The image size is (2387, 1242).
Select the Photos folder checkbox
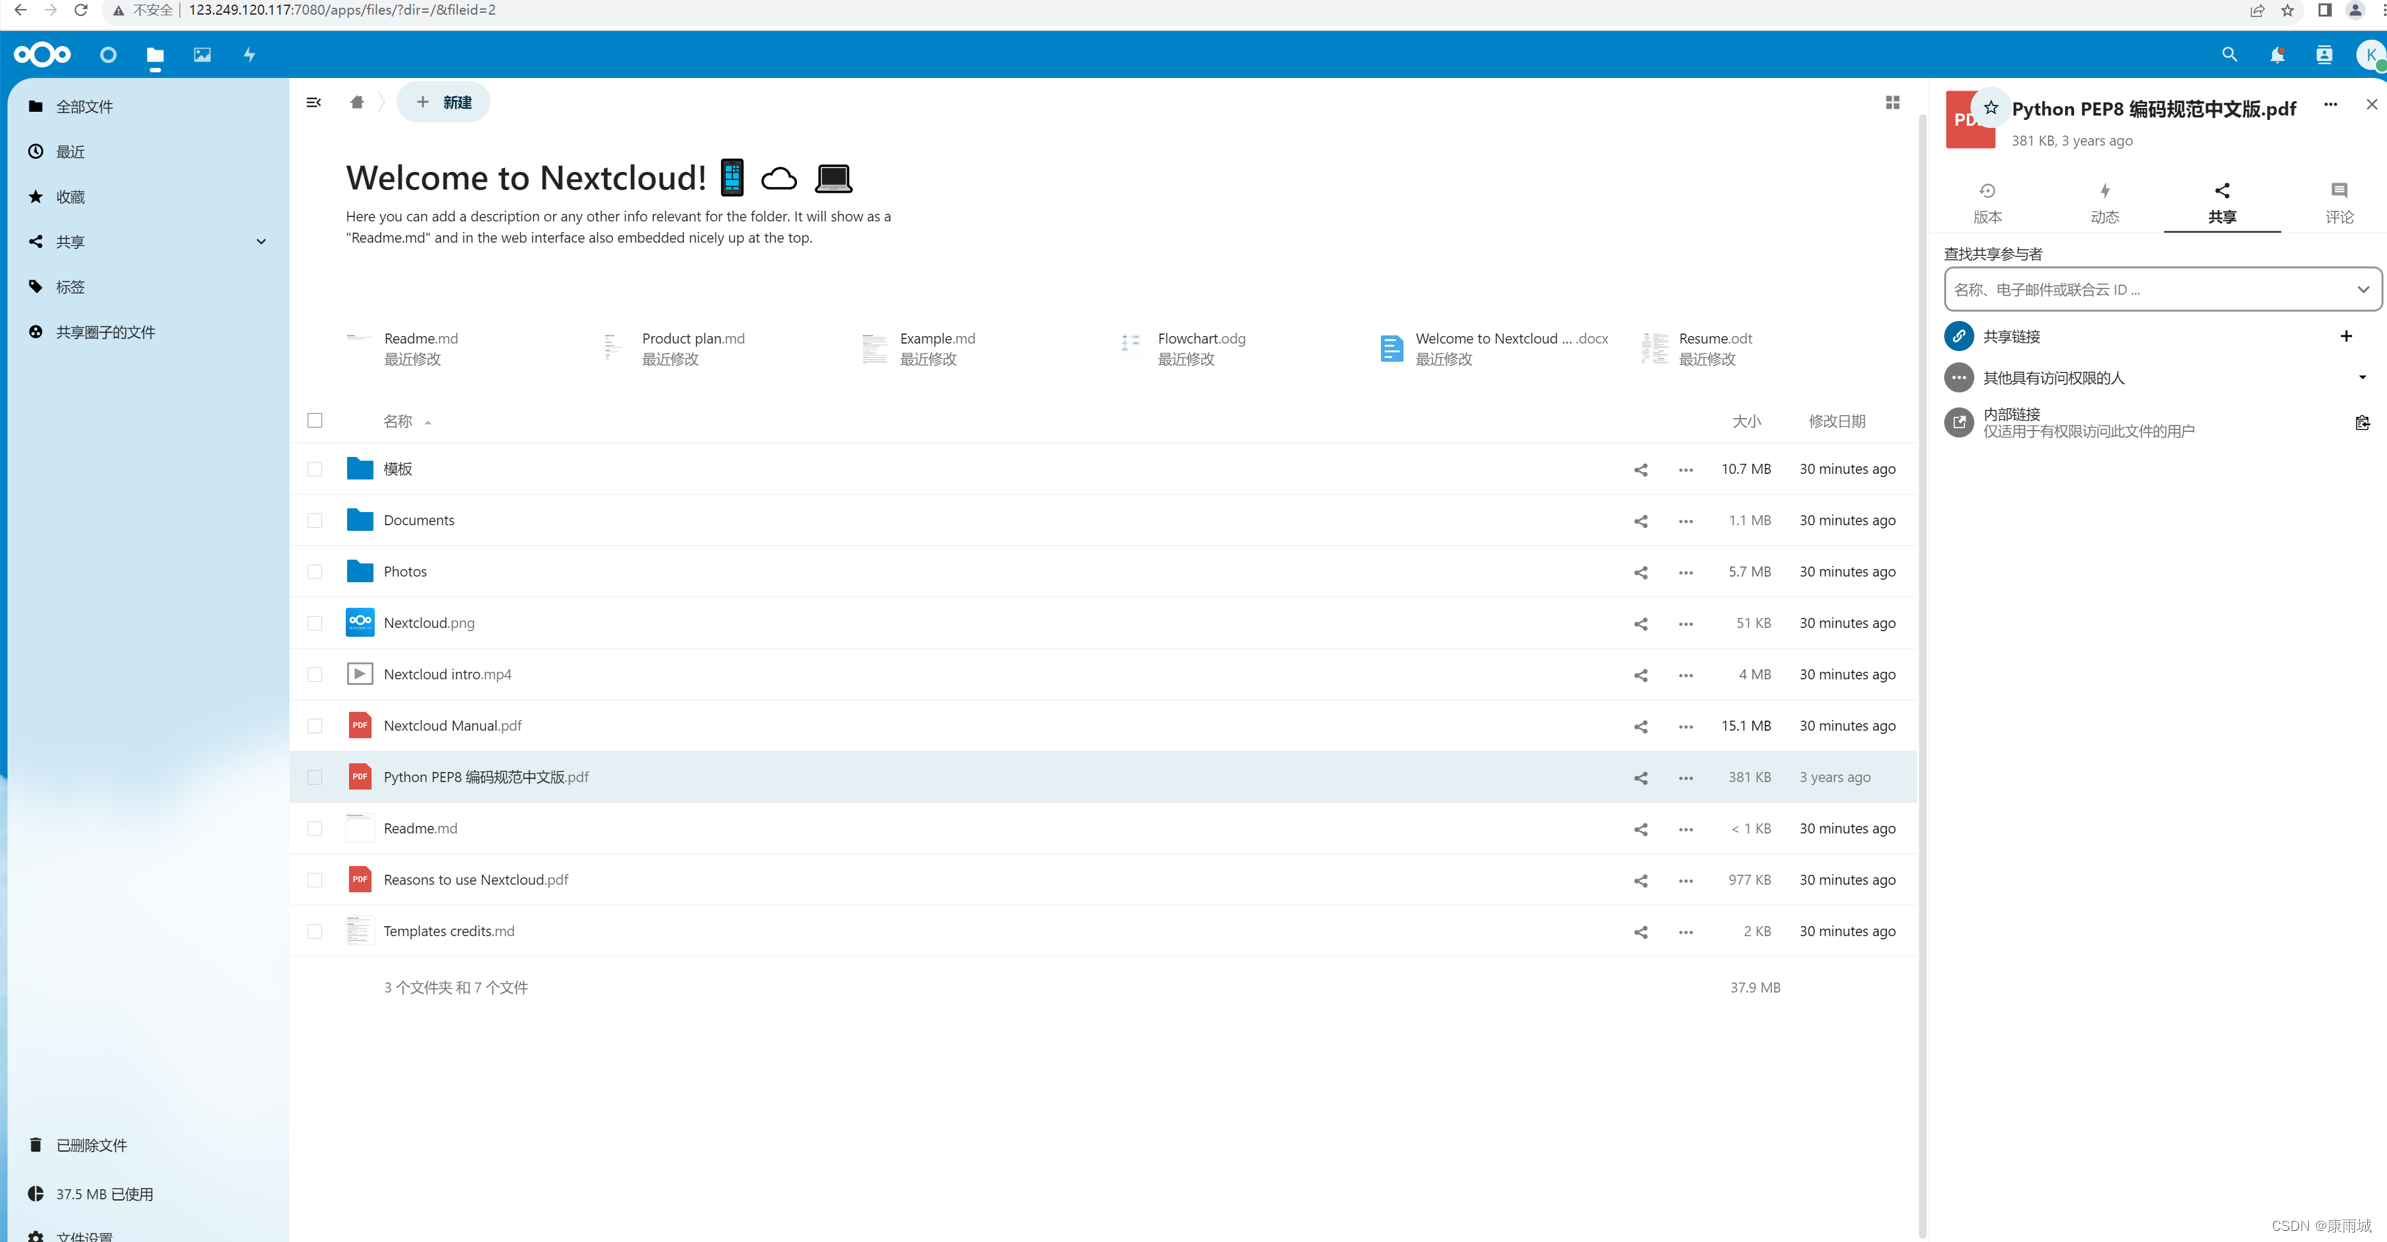tap(315, 572)
